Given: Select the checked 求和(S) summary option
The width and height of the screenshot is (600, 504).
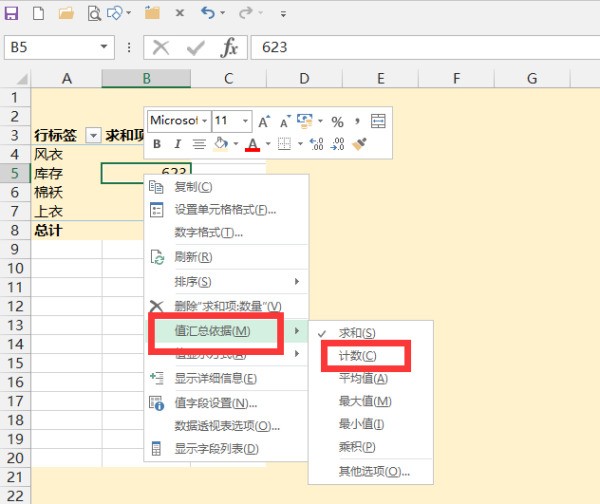Looking at the screenshot, I should 357,332.
